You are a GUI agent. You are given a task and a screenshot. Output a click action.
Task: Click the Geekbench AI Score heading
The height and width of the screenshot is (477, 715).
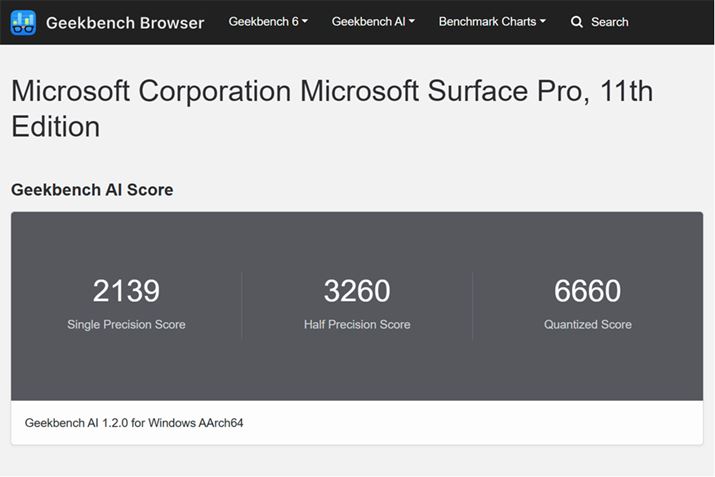(x=92, y=190)
